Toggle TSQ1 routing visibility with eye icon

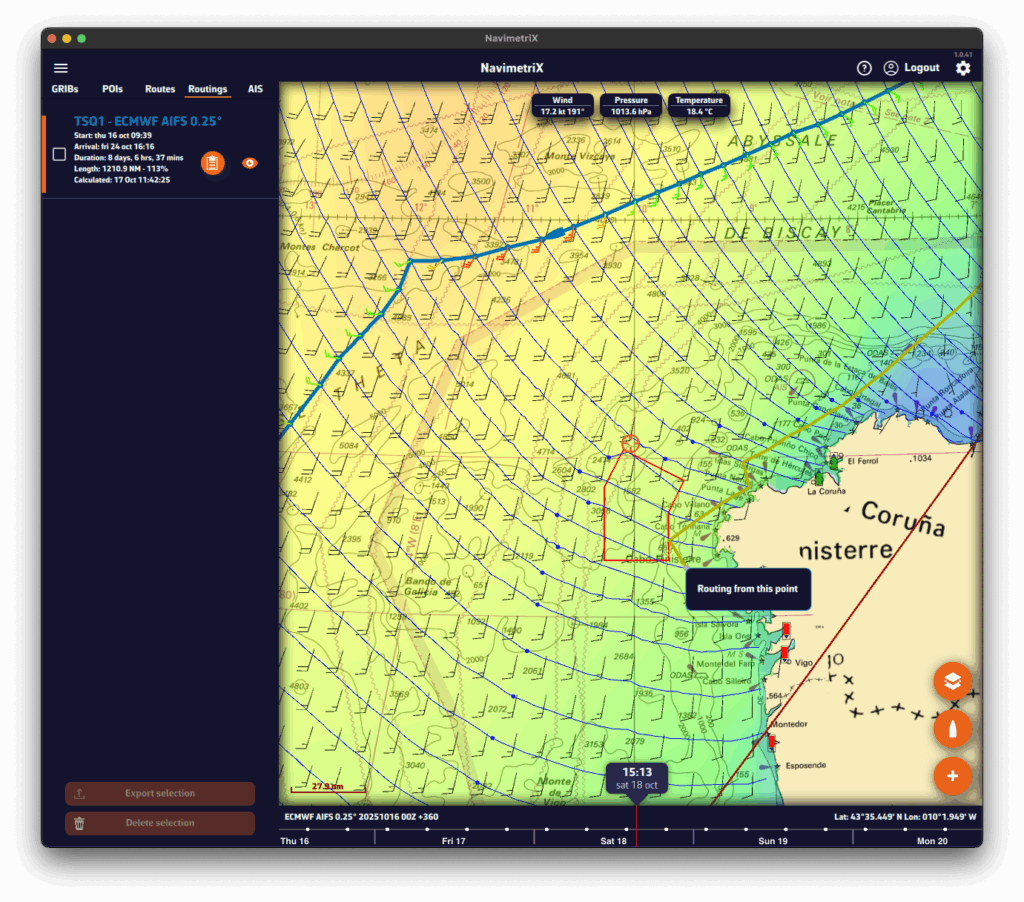(250, 163)
